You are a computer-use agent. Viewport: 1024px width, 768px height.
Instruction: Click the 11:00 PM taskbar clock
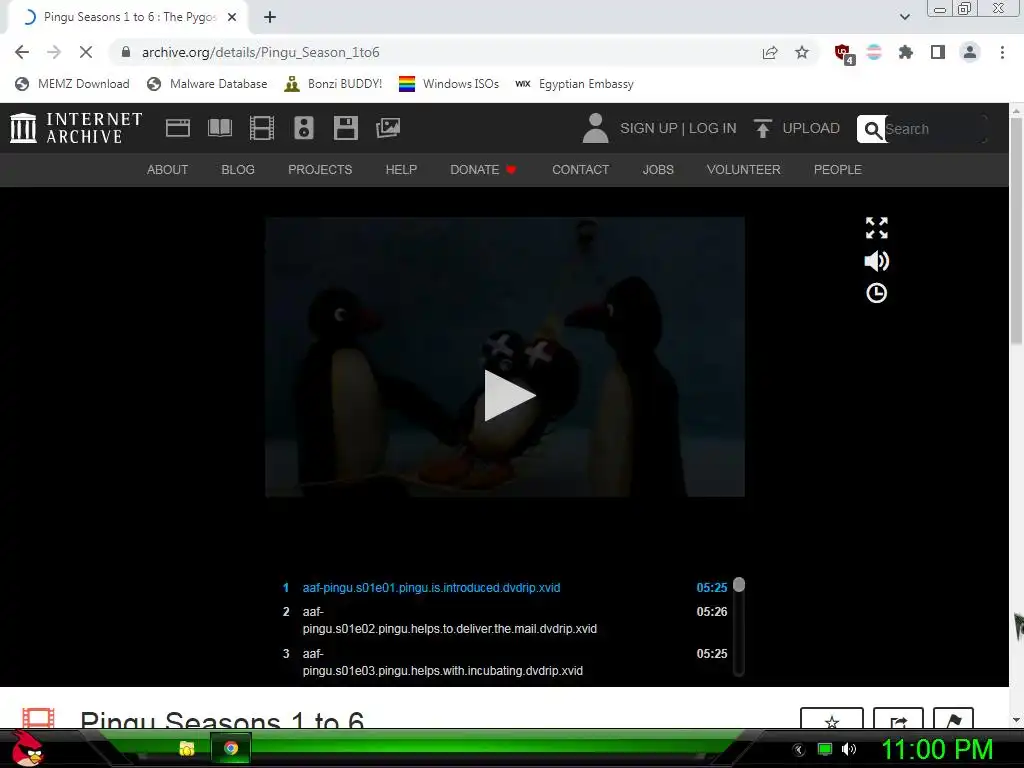937,749
